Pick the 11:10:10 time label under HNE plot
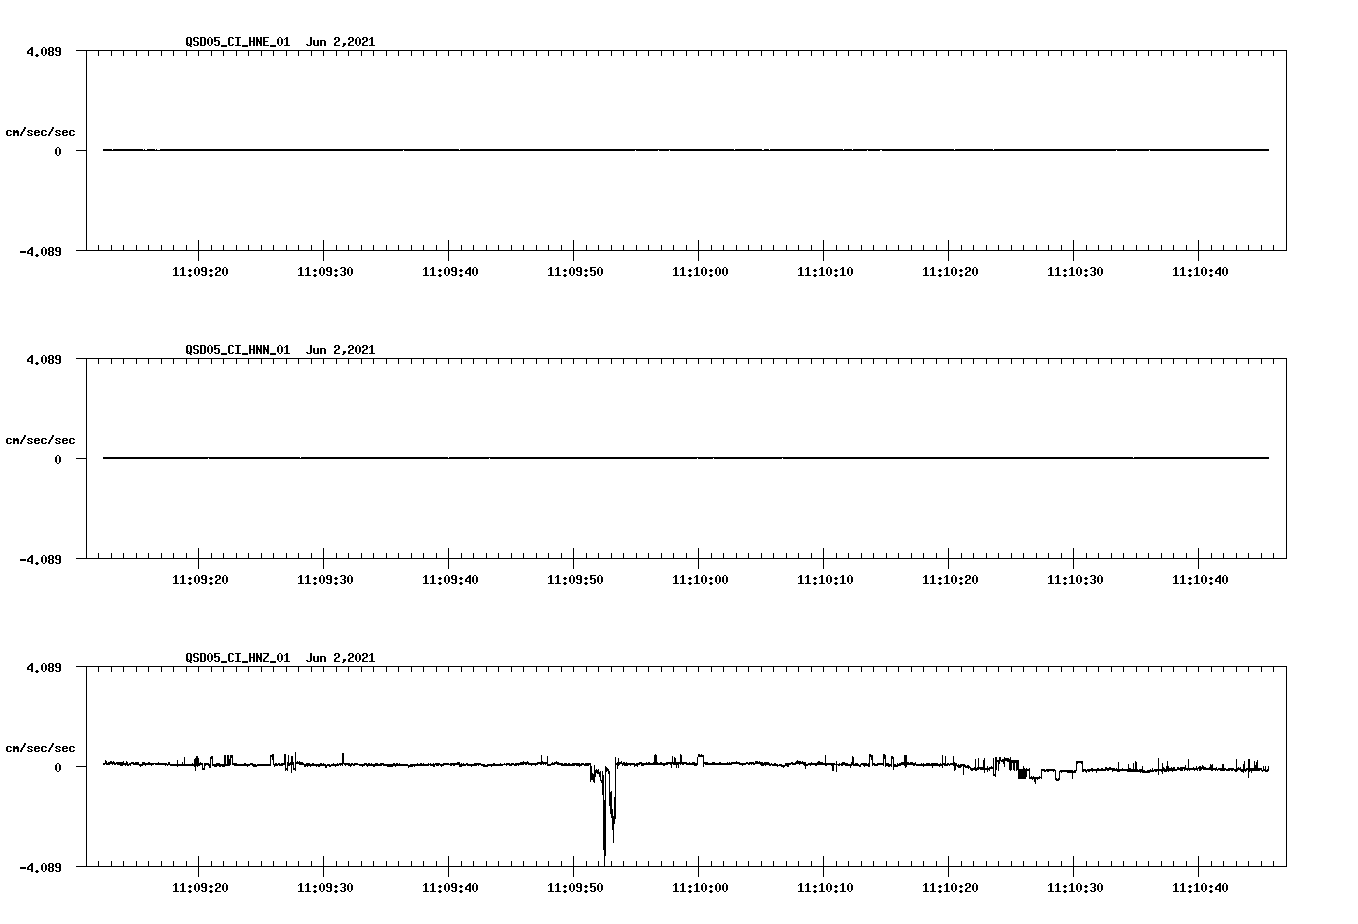The image size is (1358, 924). click(x=825, y=271)
